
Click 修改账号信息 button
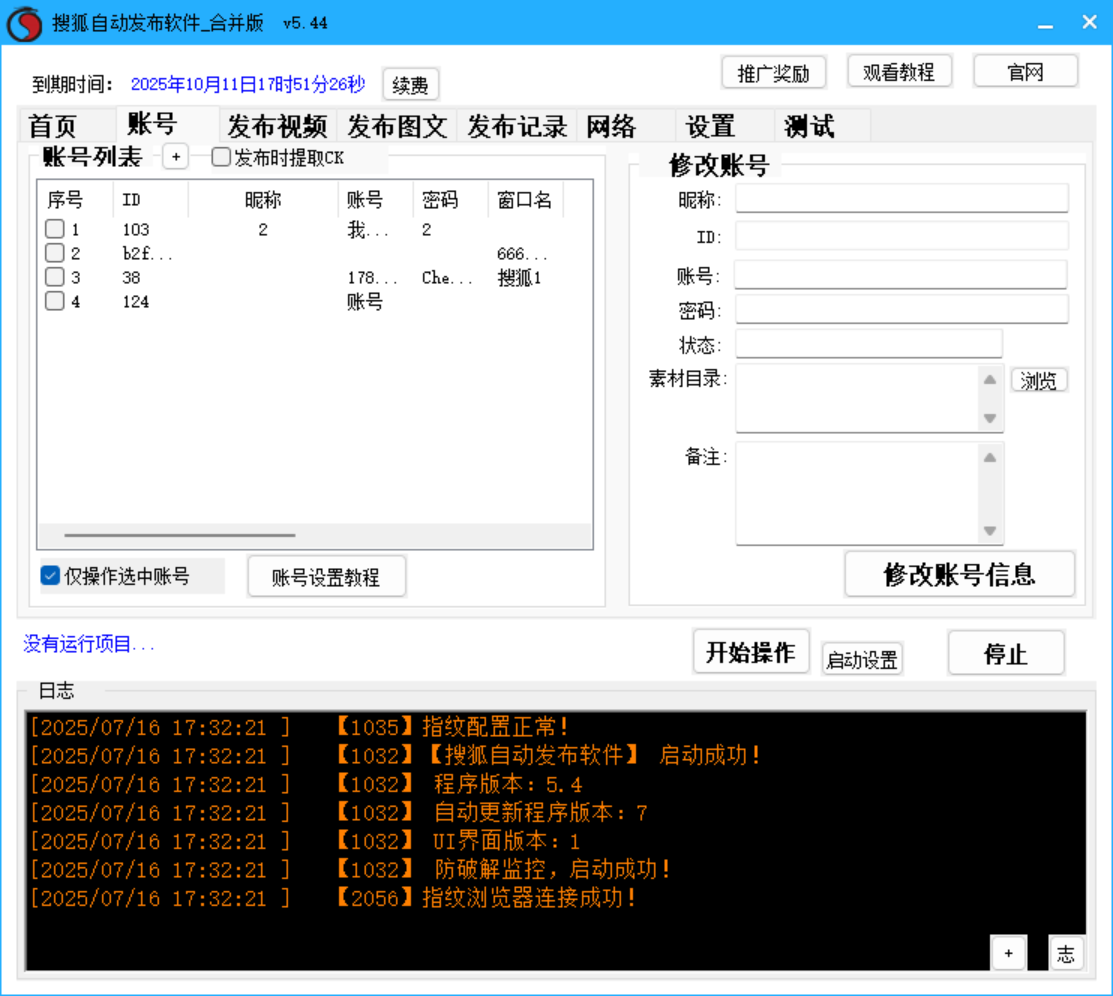coord(960,574)
